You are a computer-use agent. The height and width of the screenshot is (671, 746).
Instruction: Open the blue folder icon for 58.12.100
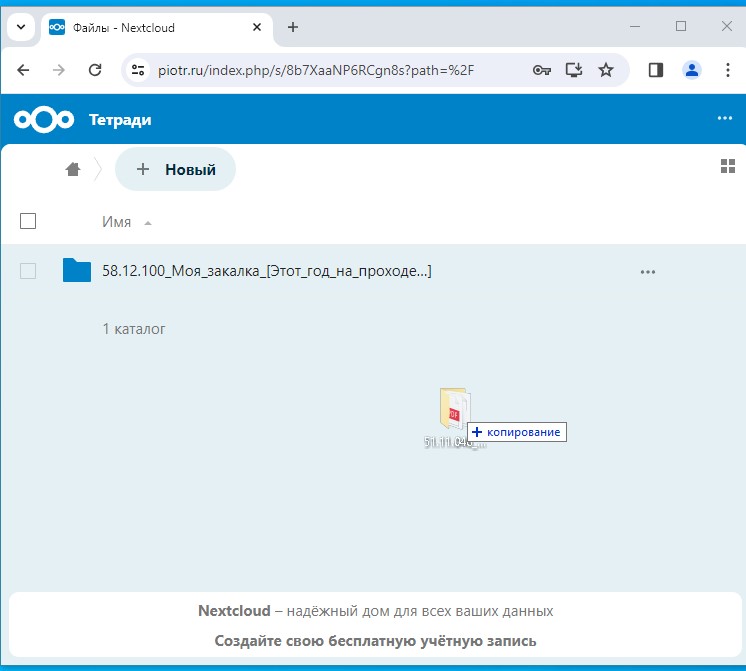tap(77, 271)
